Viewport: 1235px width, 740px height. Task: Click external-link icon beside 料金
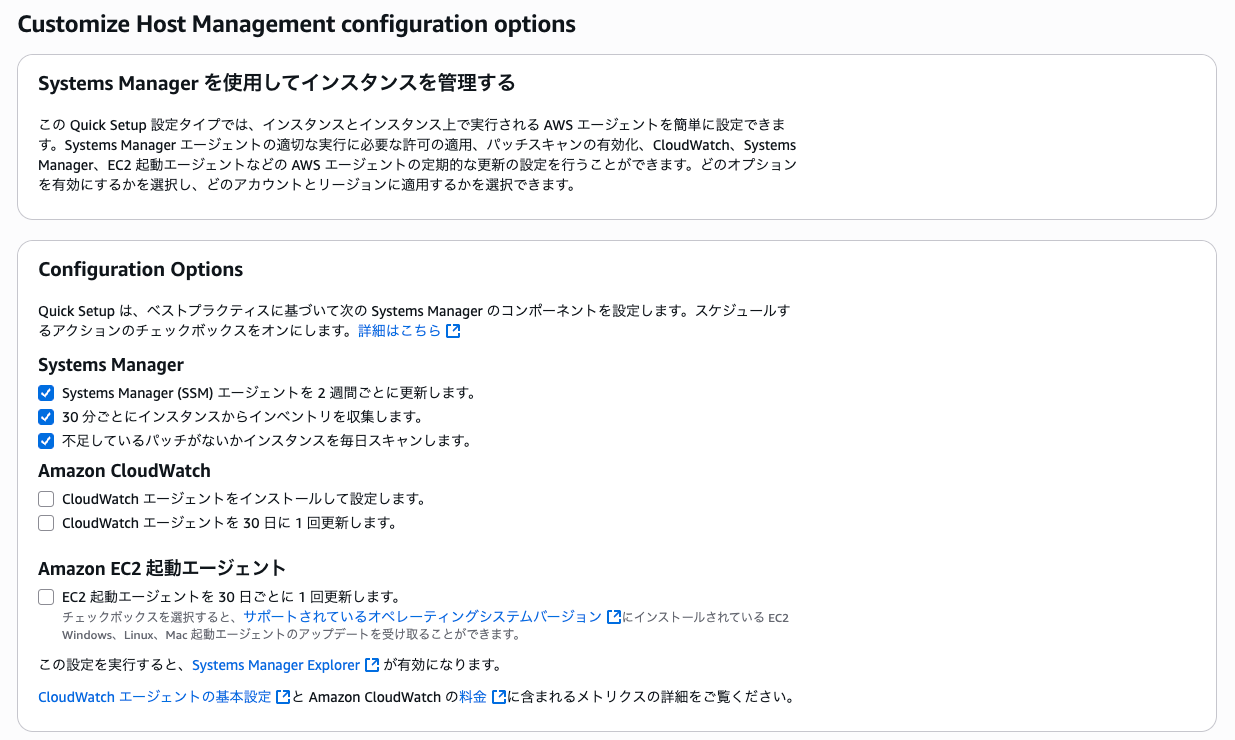pyautogui.click(x=499, y=697)
